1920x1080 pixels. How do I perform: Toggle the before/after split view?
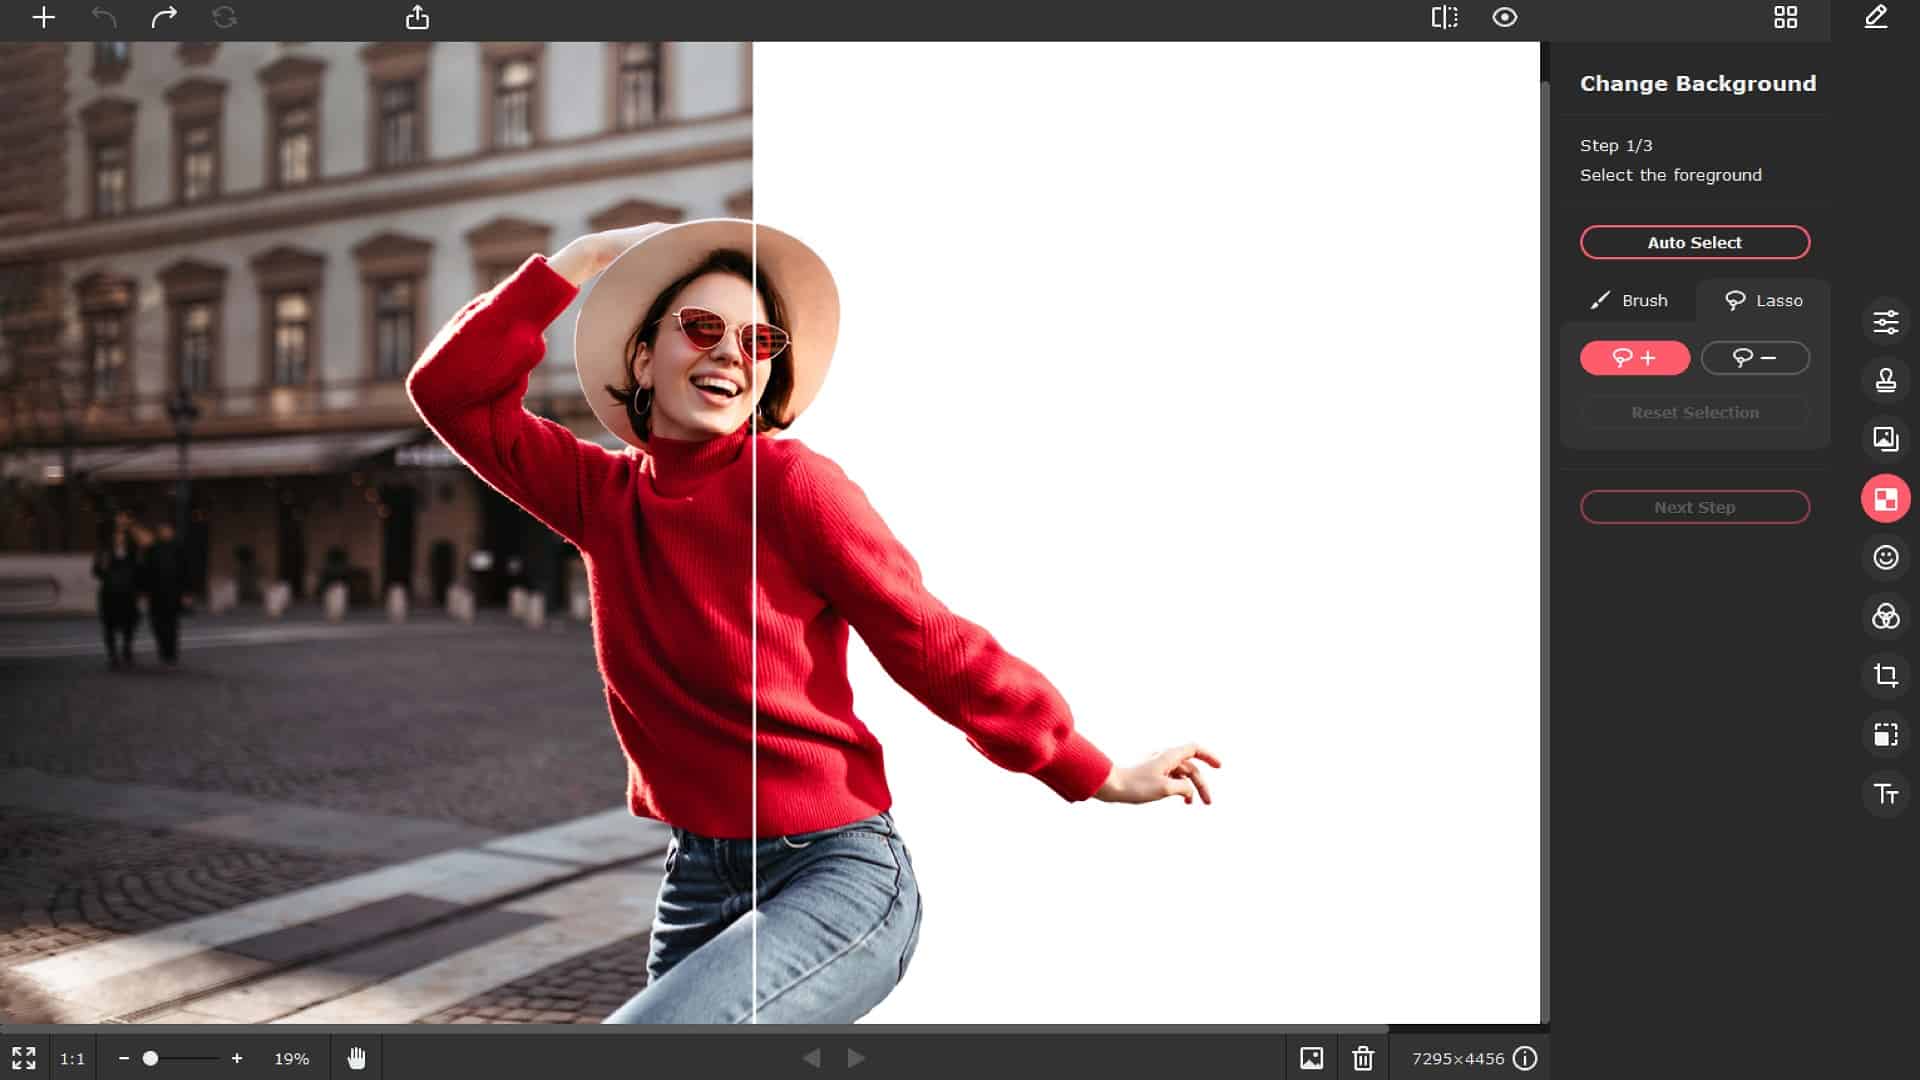click(1444, 18)
